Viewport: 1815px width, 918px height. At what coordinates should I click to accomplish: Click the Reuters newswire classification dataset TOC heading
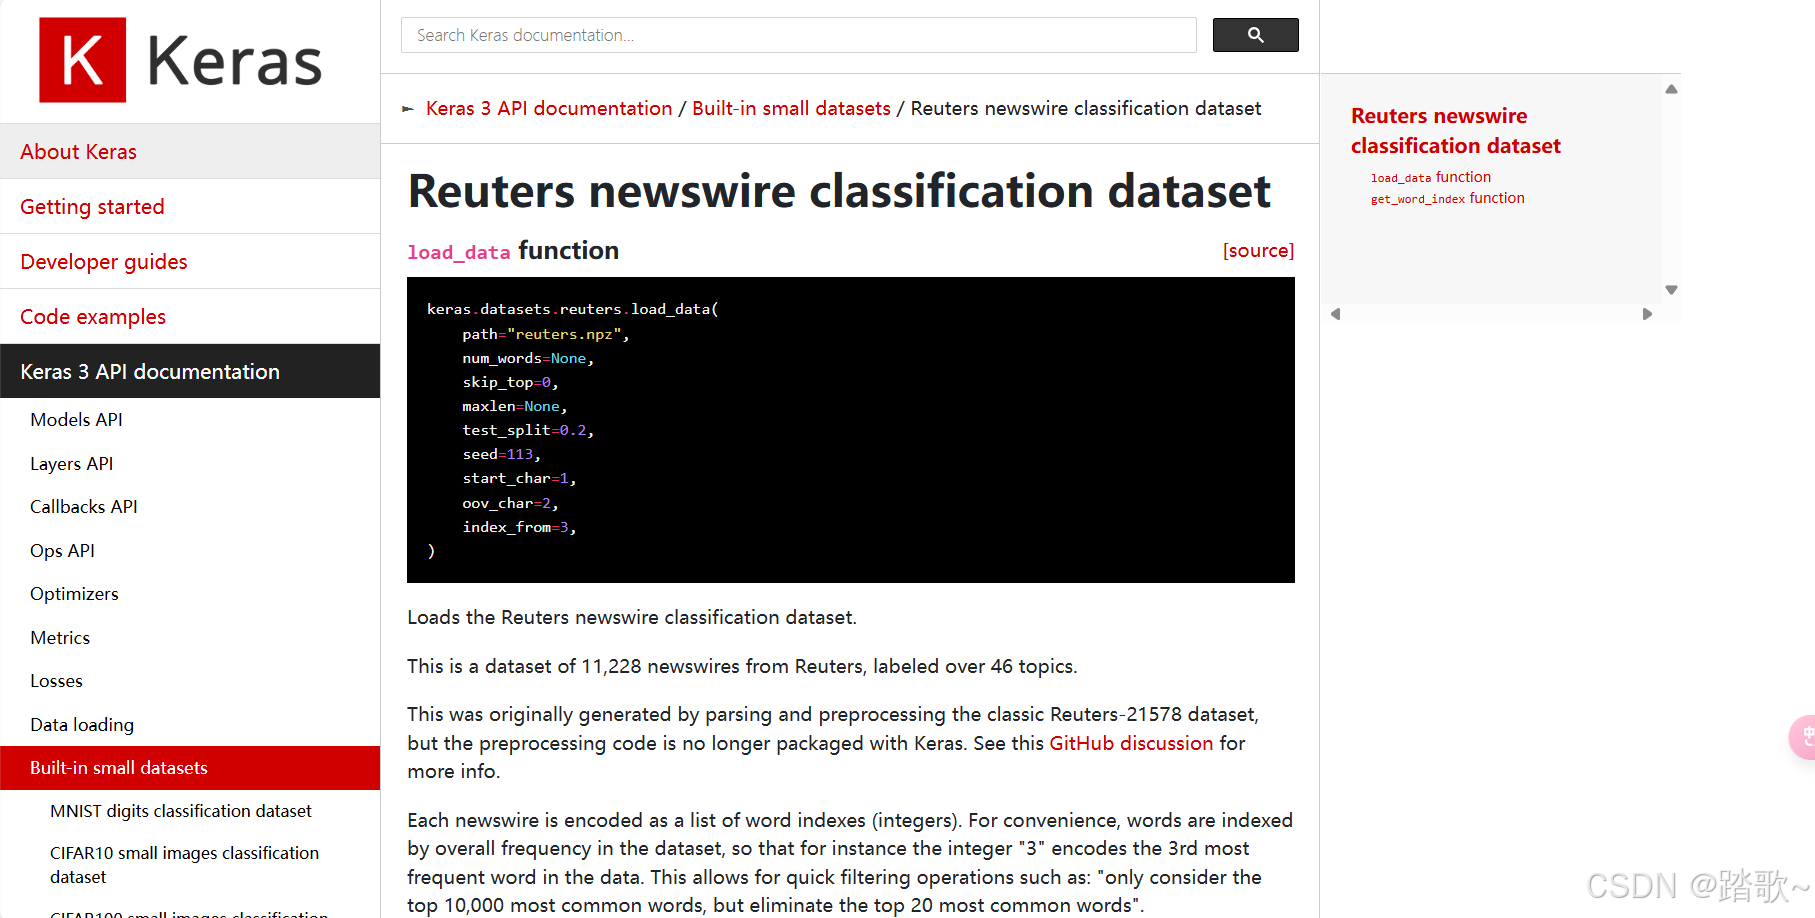[x=1455, y=131]
